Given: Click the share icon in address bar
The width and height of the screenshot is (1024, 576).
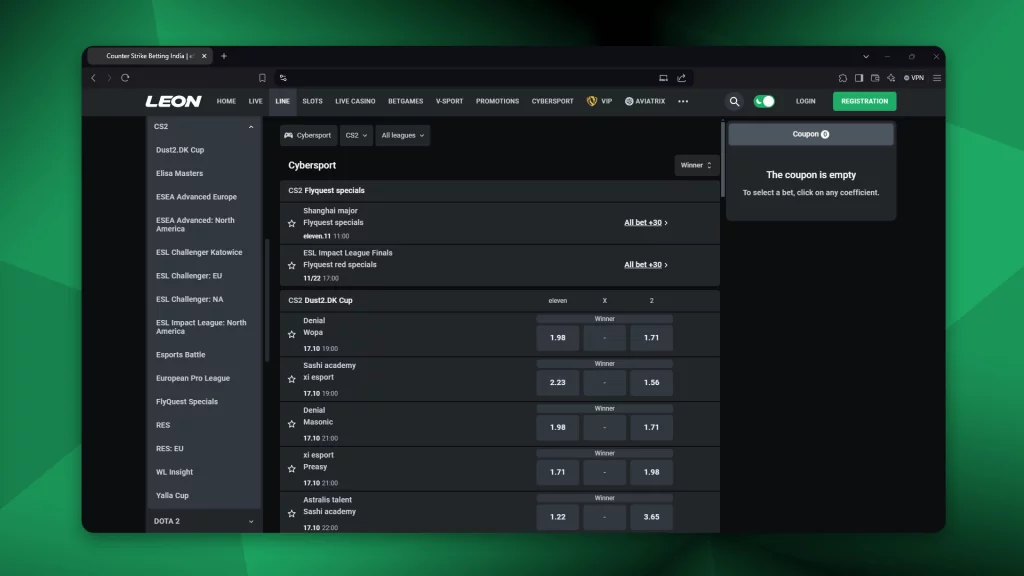Looking at the screenshot, I should [681, 78].
